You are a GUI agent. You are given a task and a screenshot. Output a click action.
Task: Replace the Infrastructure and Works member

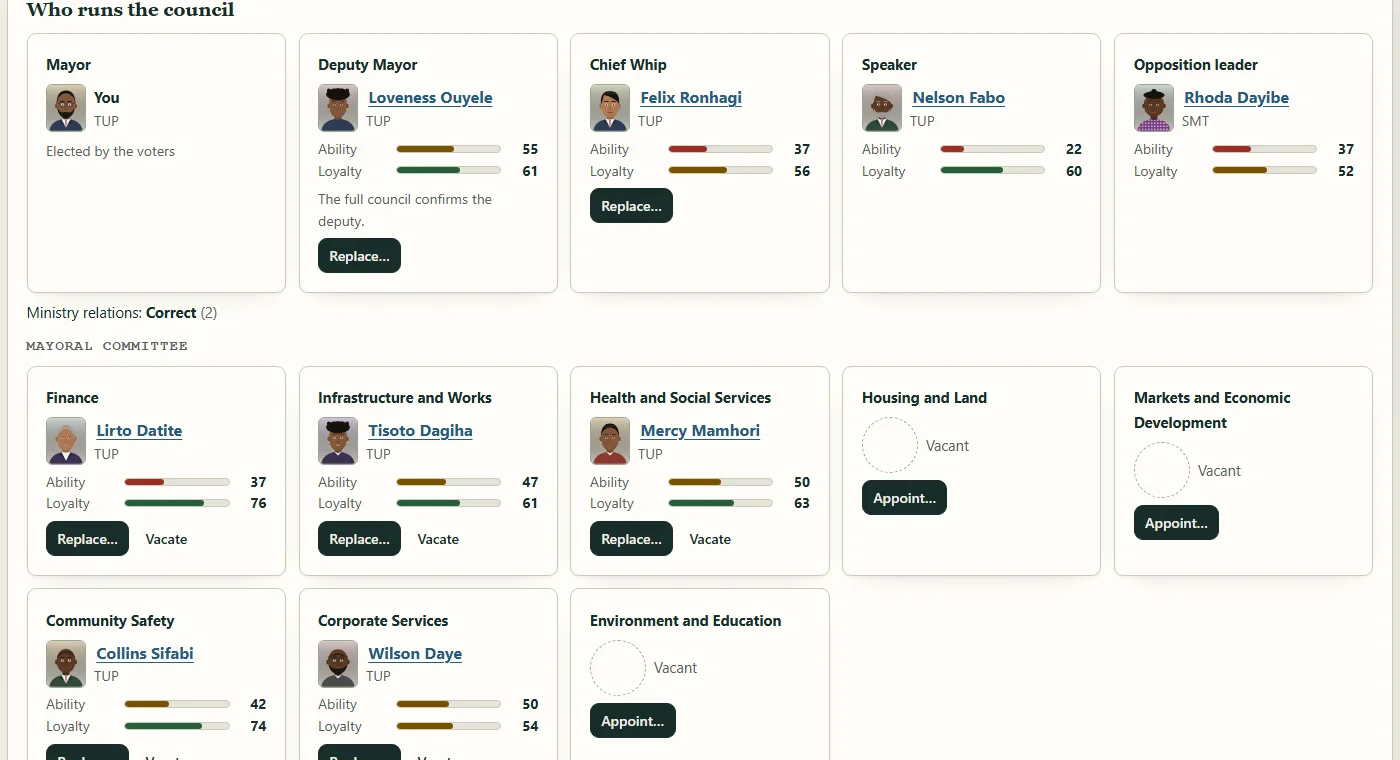click(359, 538)
